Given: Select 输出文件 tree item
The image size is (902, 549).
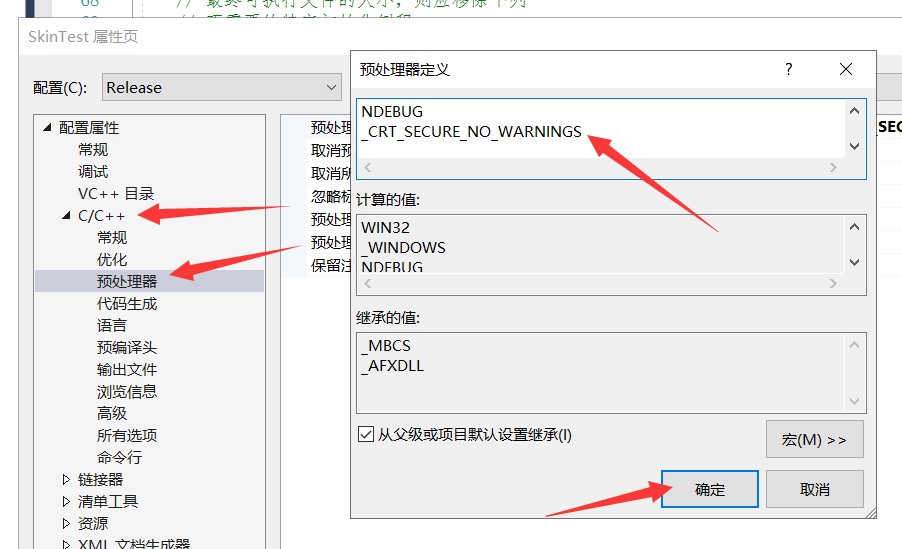Looking at the screenshot, I should click(127, 369).
